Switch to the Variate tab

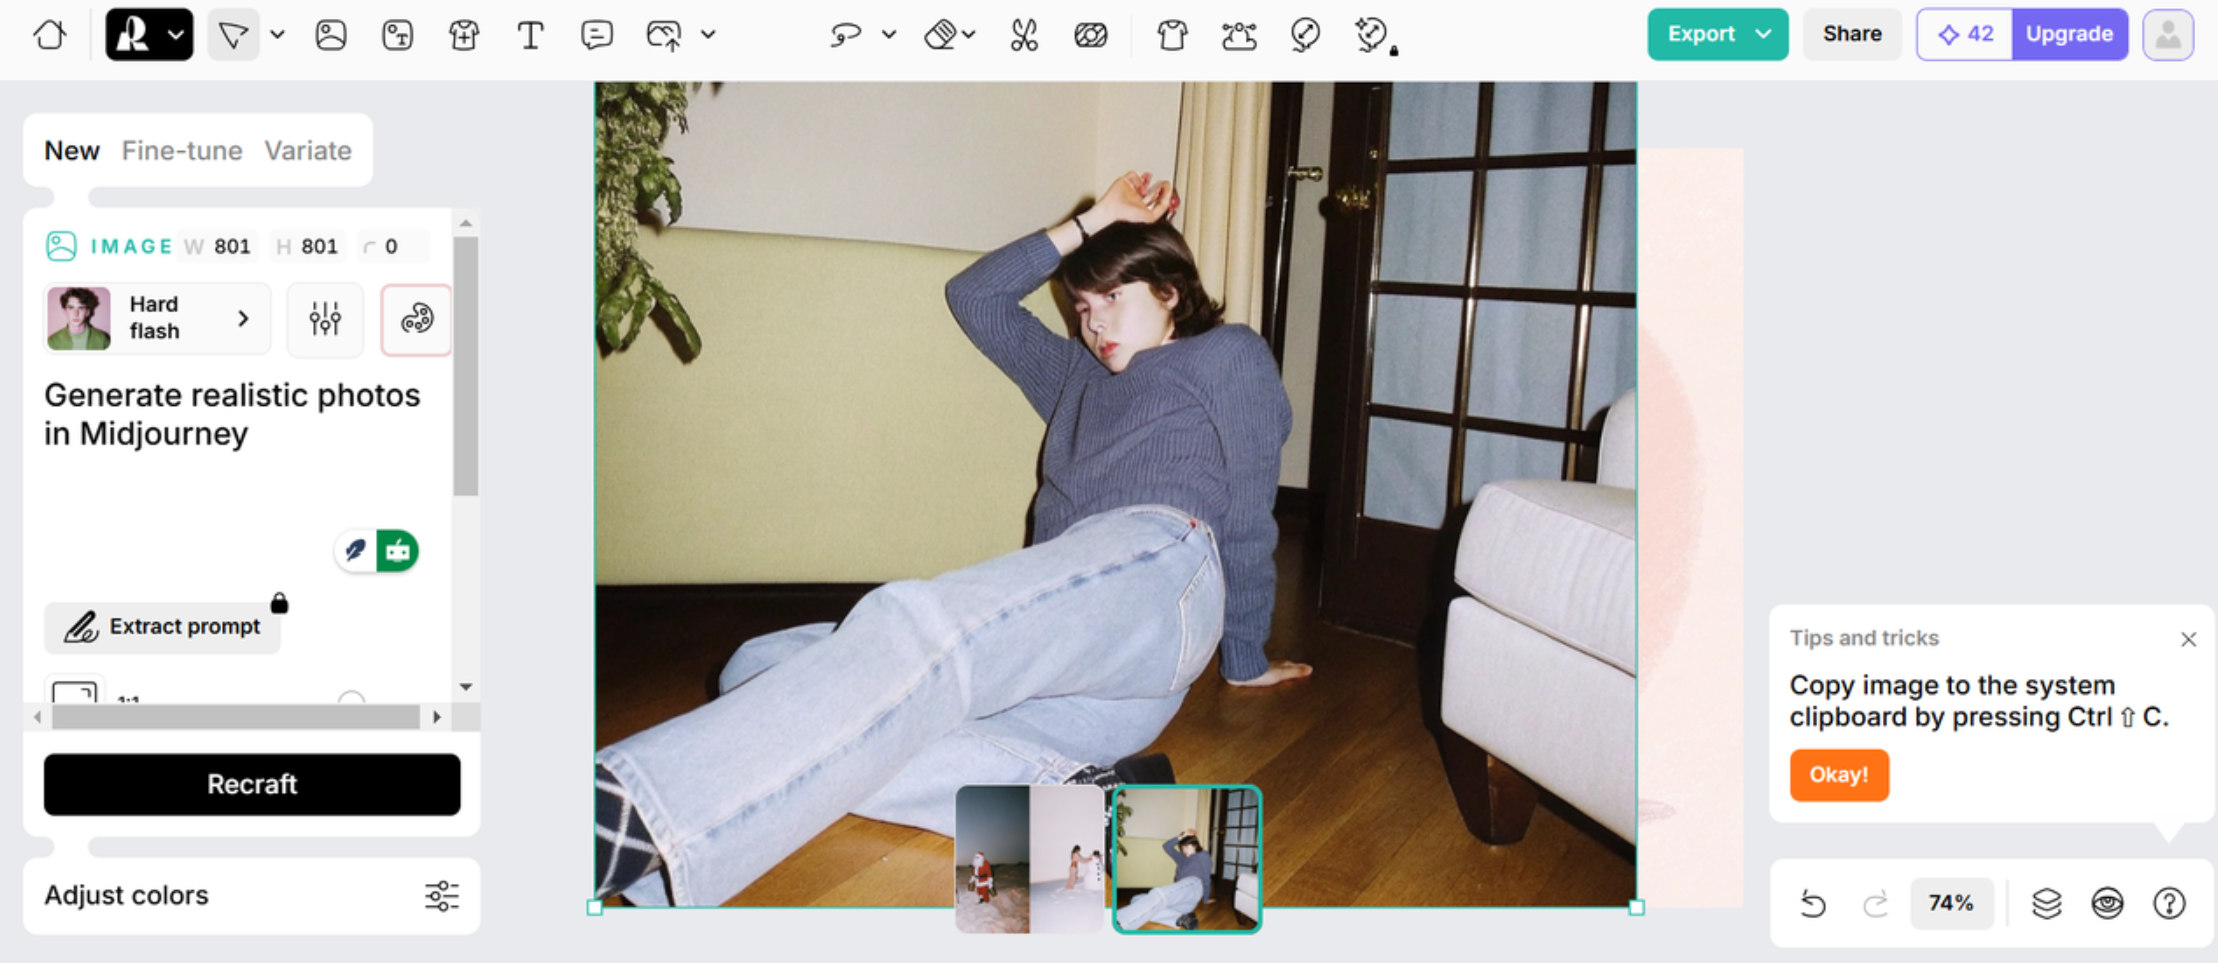308,150
